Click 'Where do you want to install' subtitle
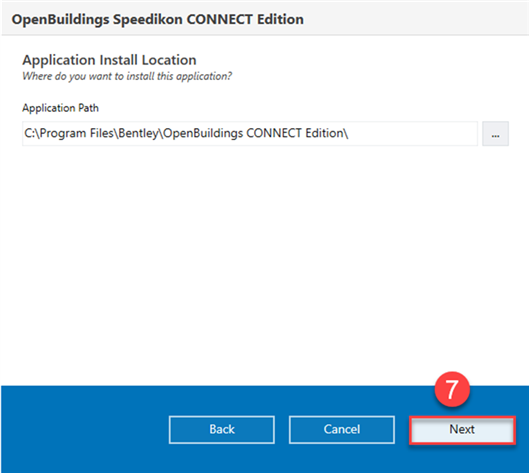 point(127,76)
